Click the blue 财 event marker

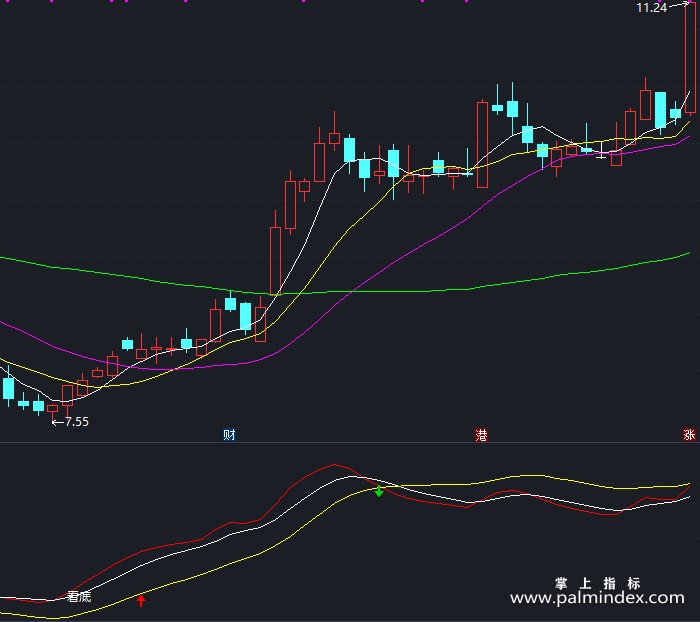[x=229, y=434]
